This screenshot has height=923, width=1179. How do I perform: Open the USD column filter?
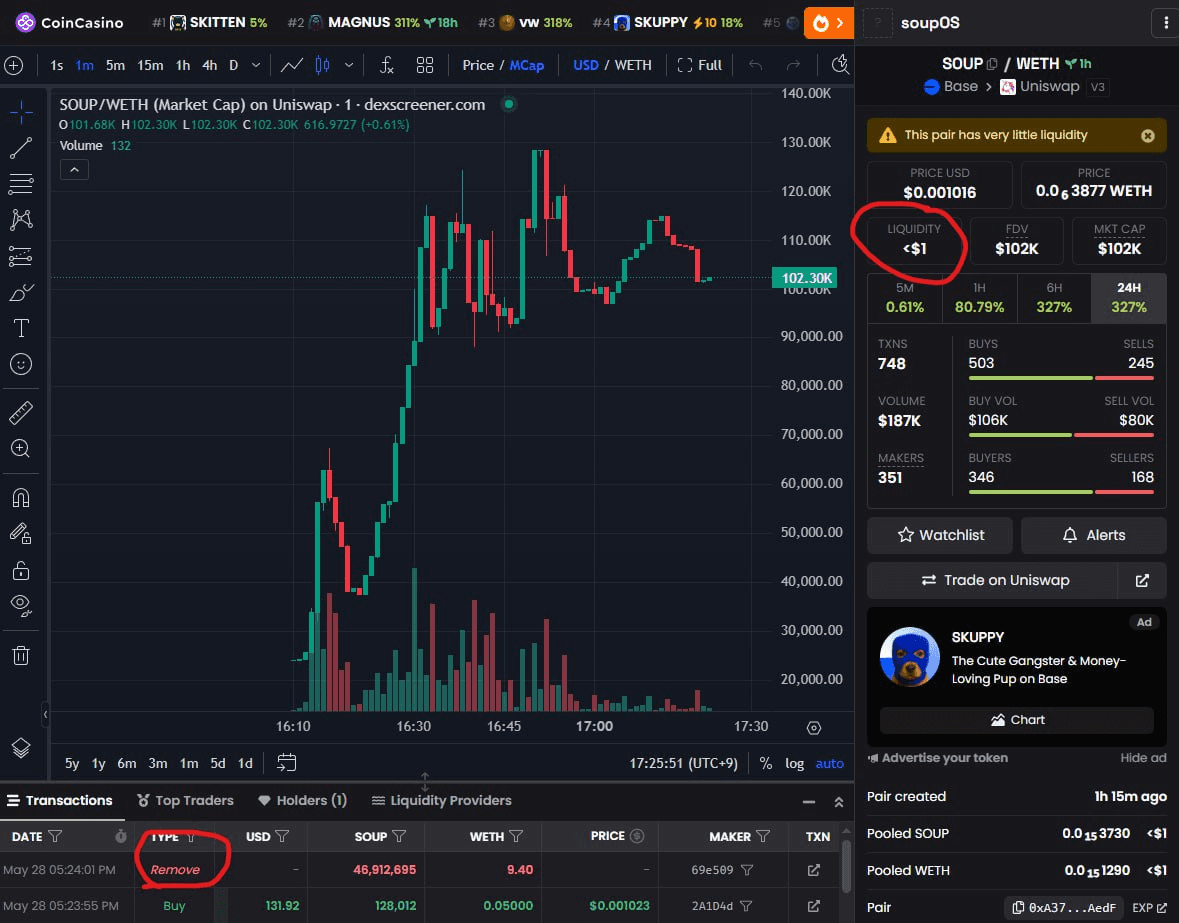coord(282,836)
